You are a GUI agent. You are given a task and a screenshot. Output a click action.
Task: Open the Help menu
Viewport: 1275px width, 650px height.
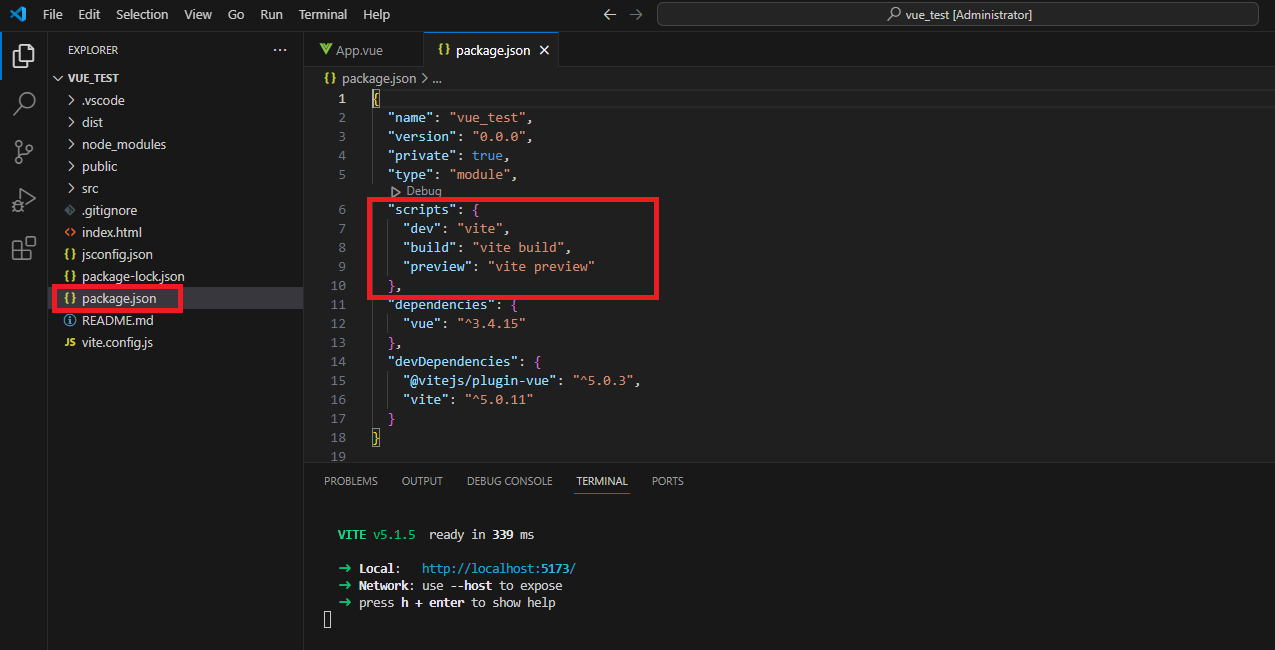click(x=377, y=14)
